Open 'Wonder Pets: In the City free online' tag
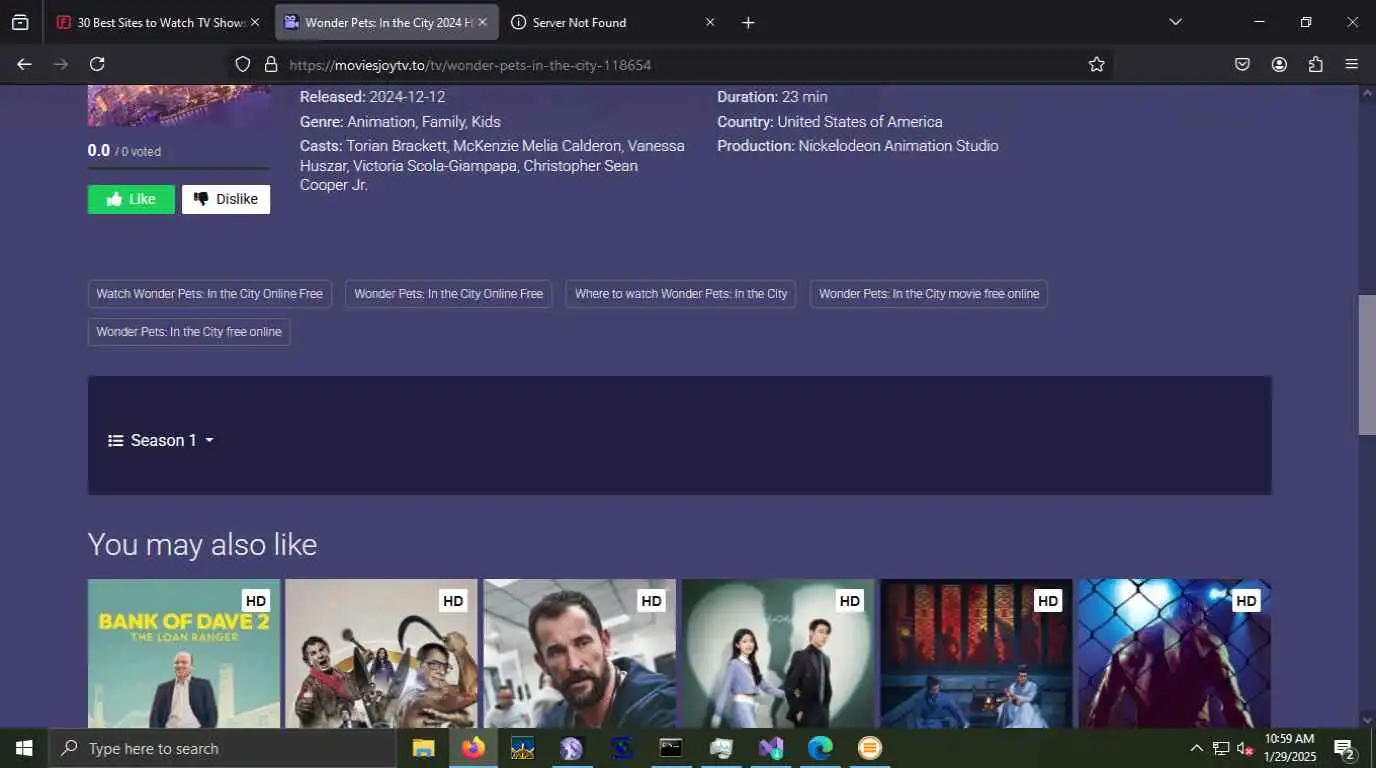1376x768 pixels. pyautogui.click(x=189, y=332)
